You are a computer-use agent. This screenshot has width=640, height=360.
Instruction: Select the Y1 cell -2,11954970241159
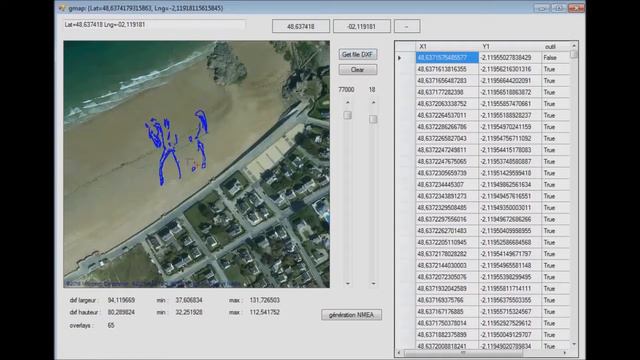point(510,127)
